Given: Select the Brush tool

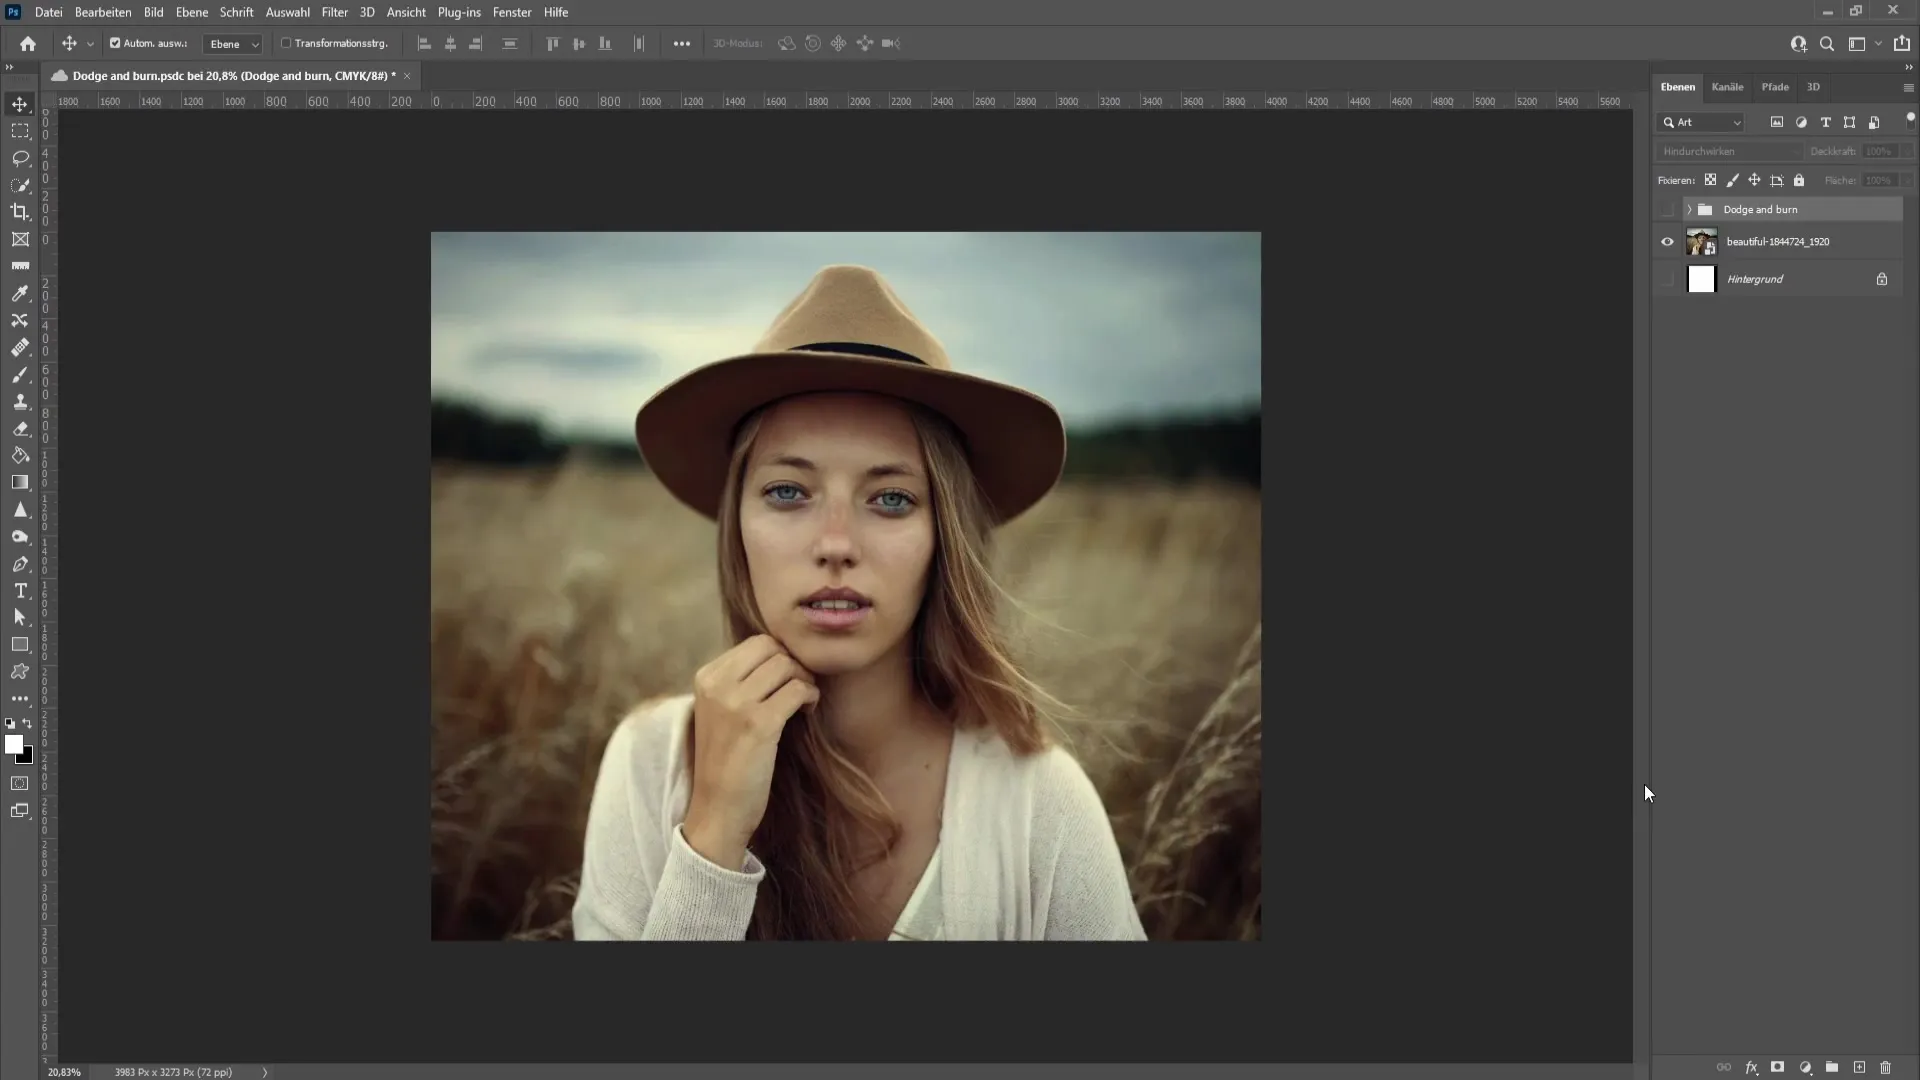Looking at the screenshot, I should coord(20,373).
